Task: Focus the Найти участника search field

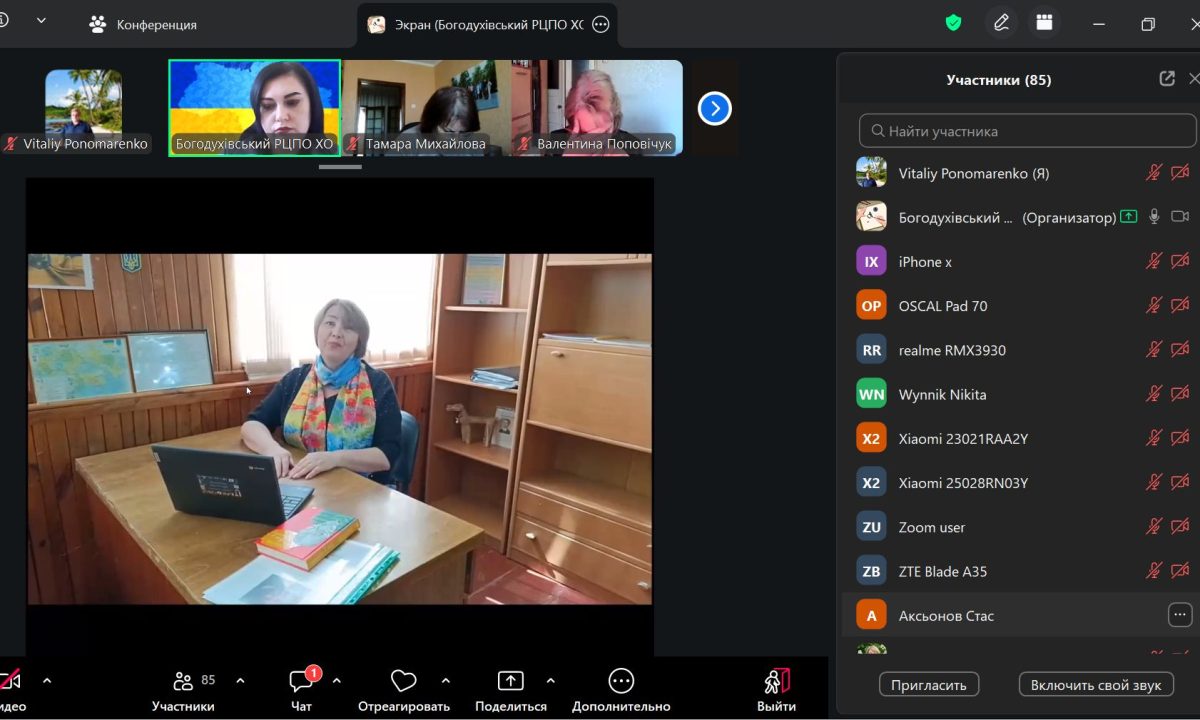Action: pyautogui.click(x=1027, y=131)
